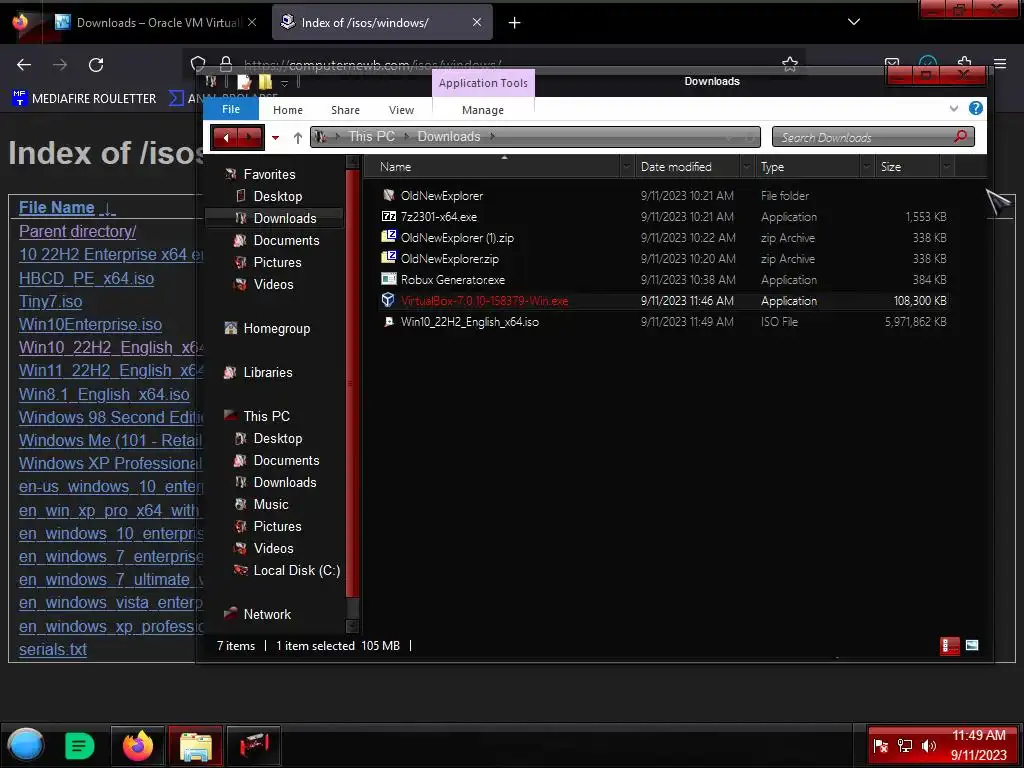Image resolution: width=1024 pixels, height=768 pixels.
Task: Switch to the Home ribbon tab
Action: (x=288, y=110)
